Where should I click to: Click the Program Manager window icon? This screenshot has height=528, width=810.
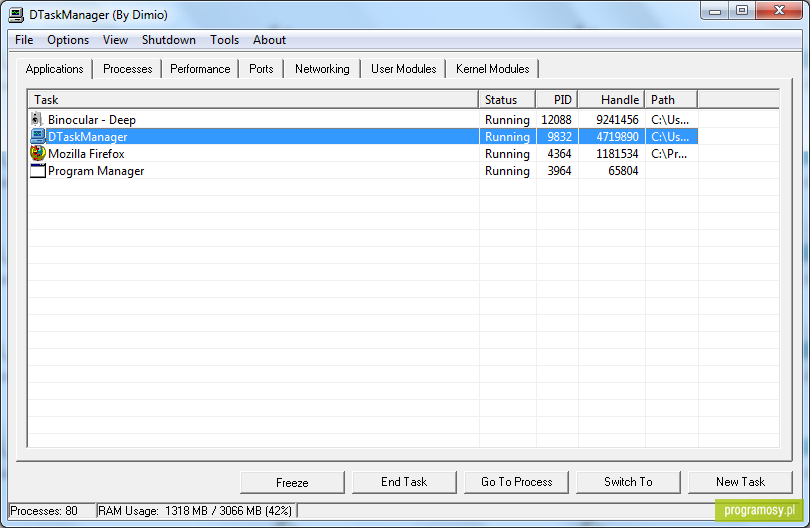pyautogui.click(x=38, y=170)
